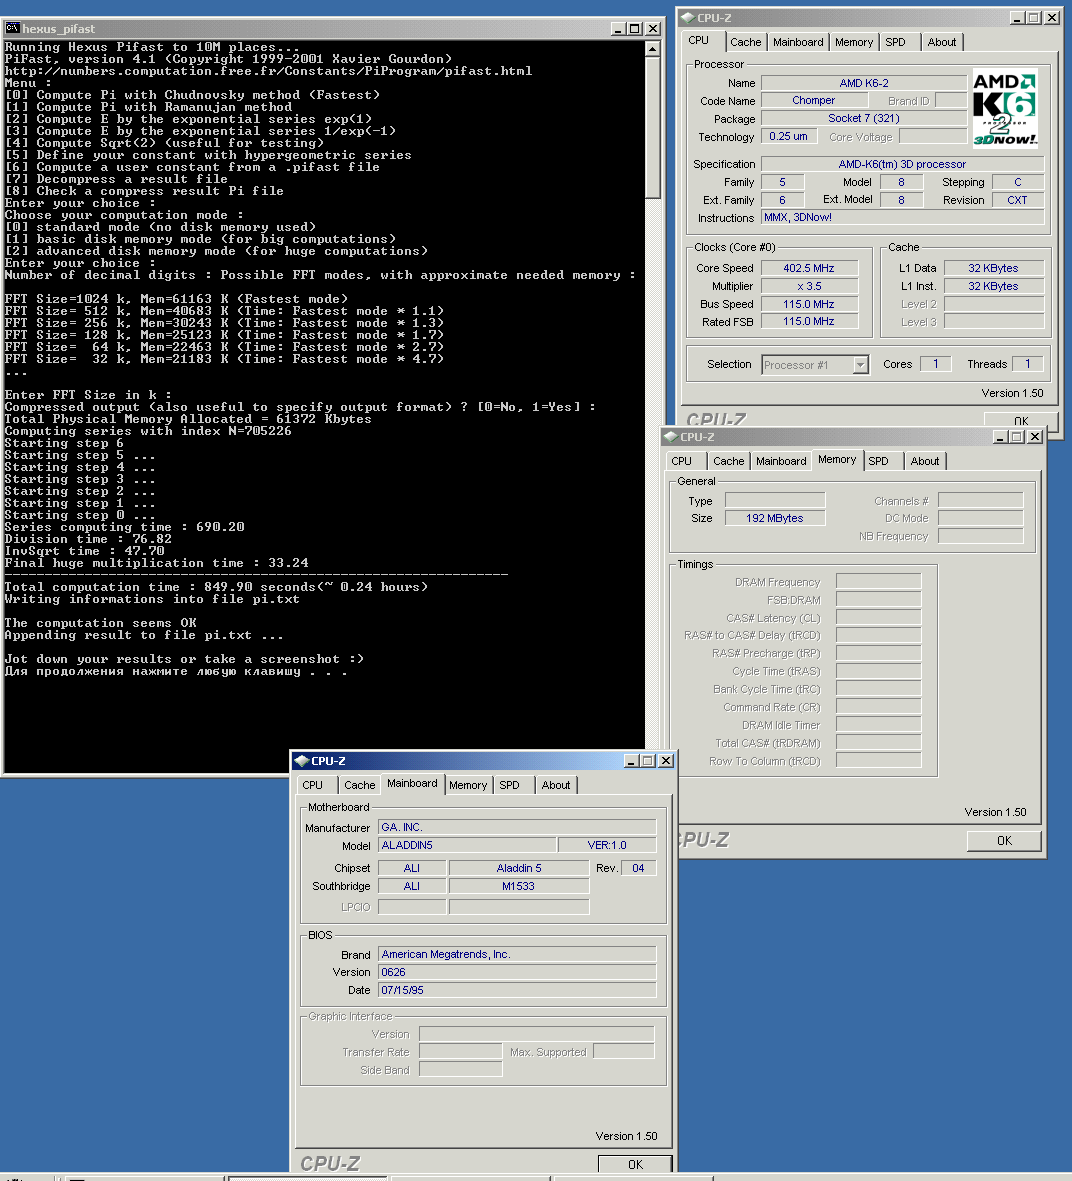
Task: Click the Socket 7 (321) package value
Action: pyautogui.click(x=864, y=118)
